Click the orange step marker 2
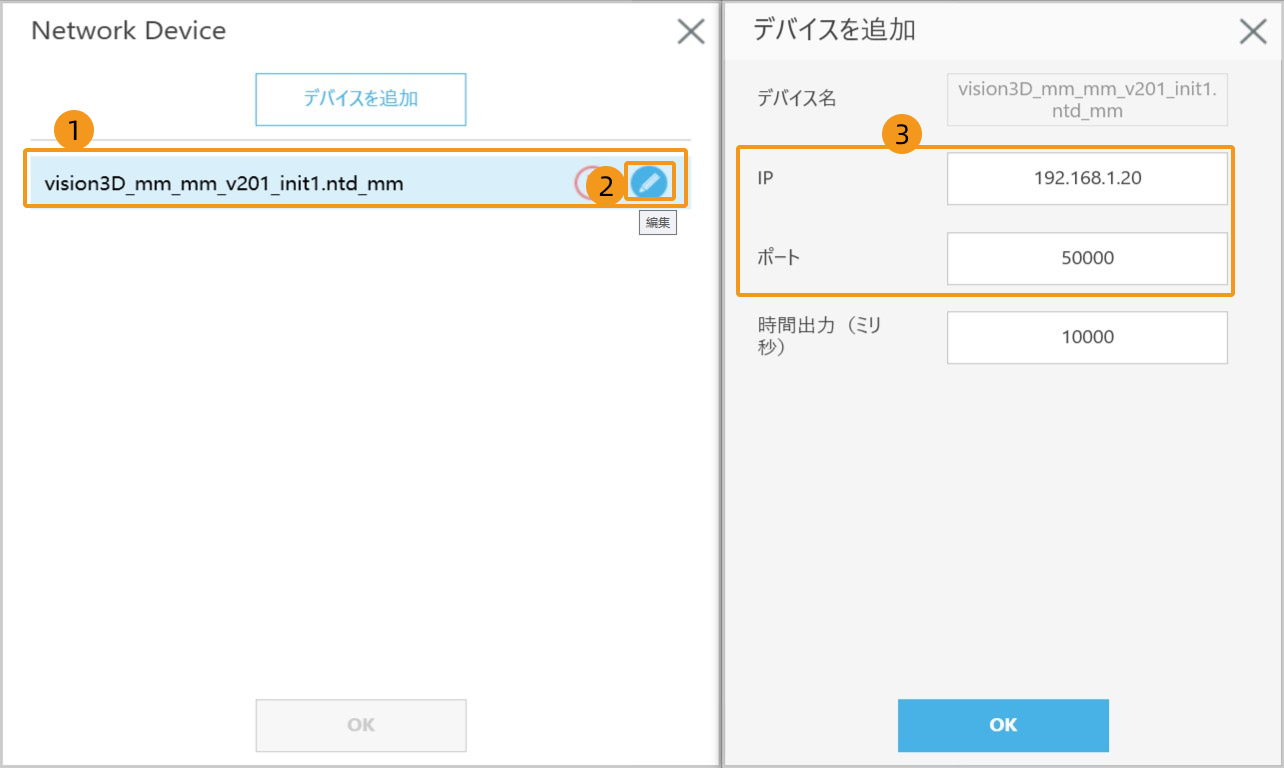The width and height of the screenshot is (1284, 768). pyautogui.click(x=605, y=186)
